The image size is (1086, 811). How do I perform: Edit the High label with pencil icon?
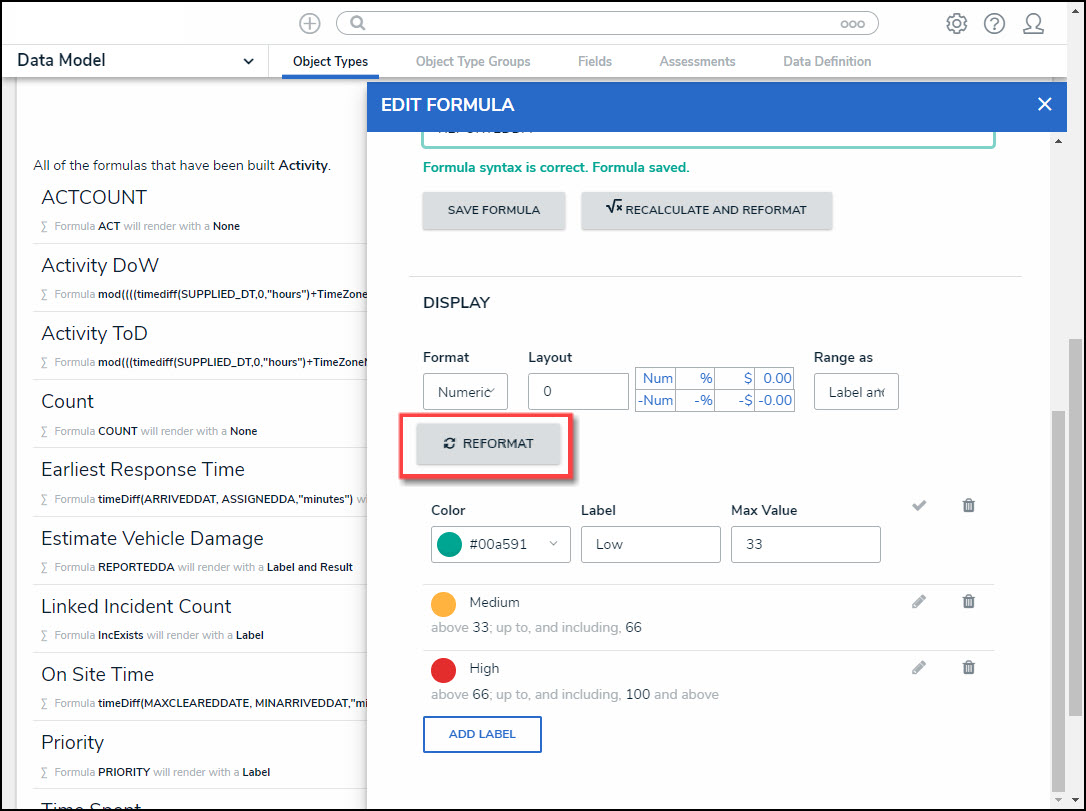coord(919,668)
